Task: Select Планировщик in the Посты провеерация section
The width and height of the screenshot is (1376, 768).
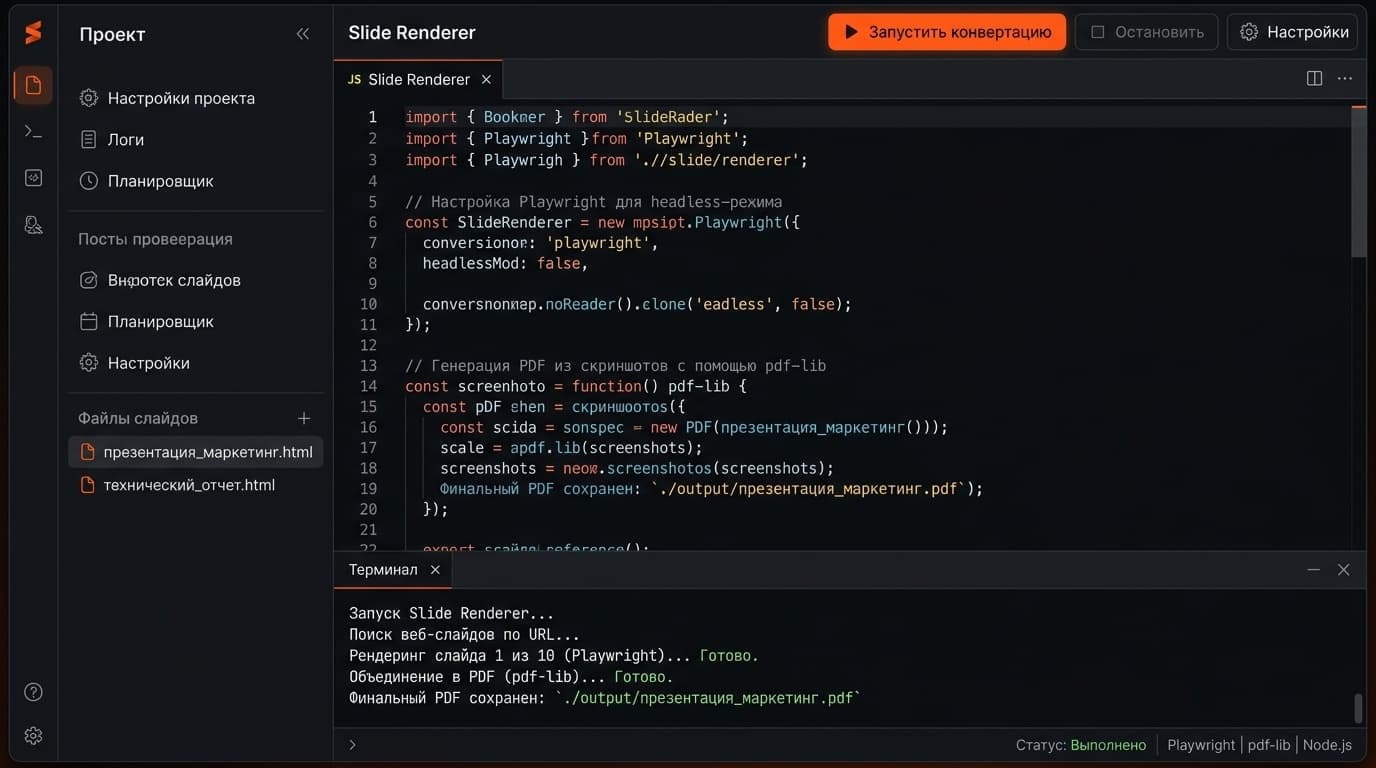Action: pos(160,321)
